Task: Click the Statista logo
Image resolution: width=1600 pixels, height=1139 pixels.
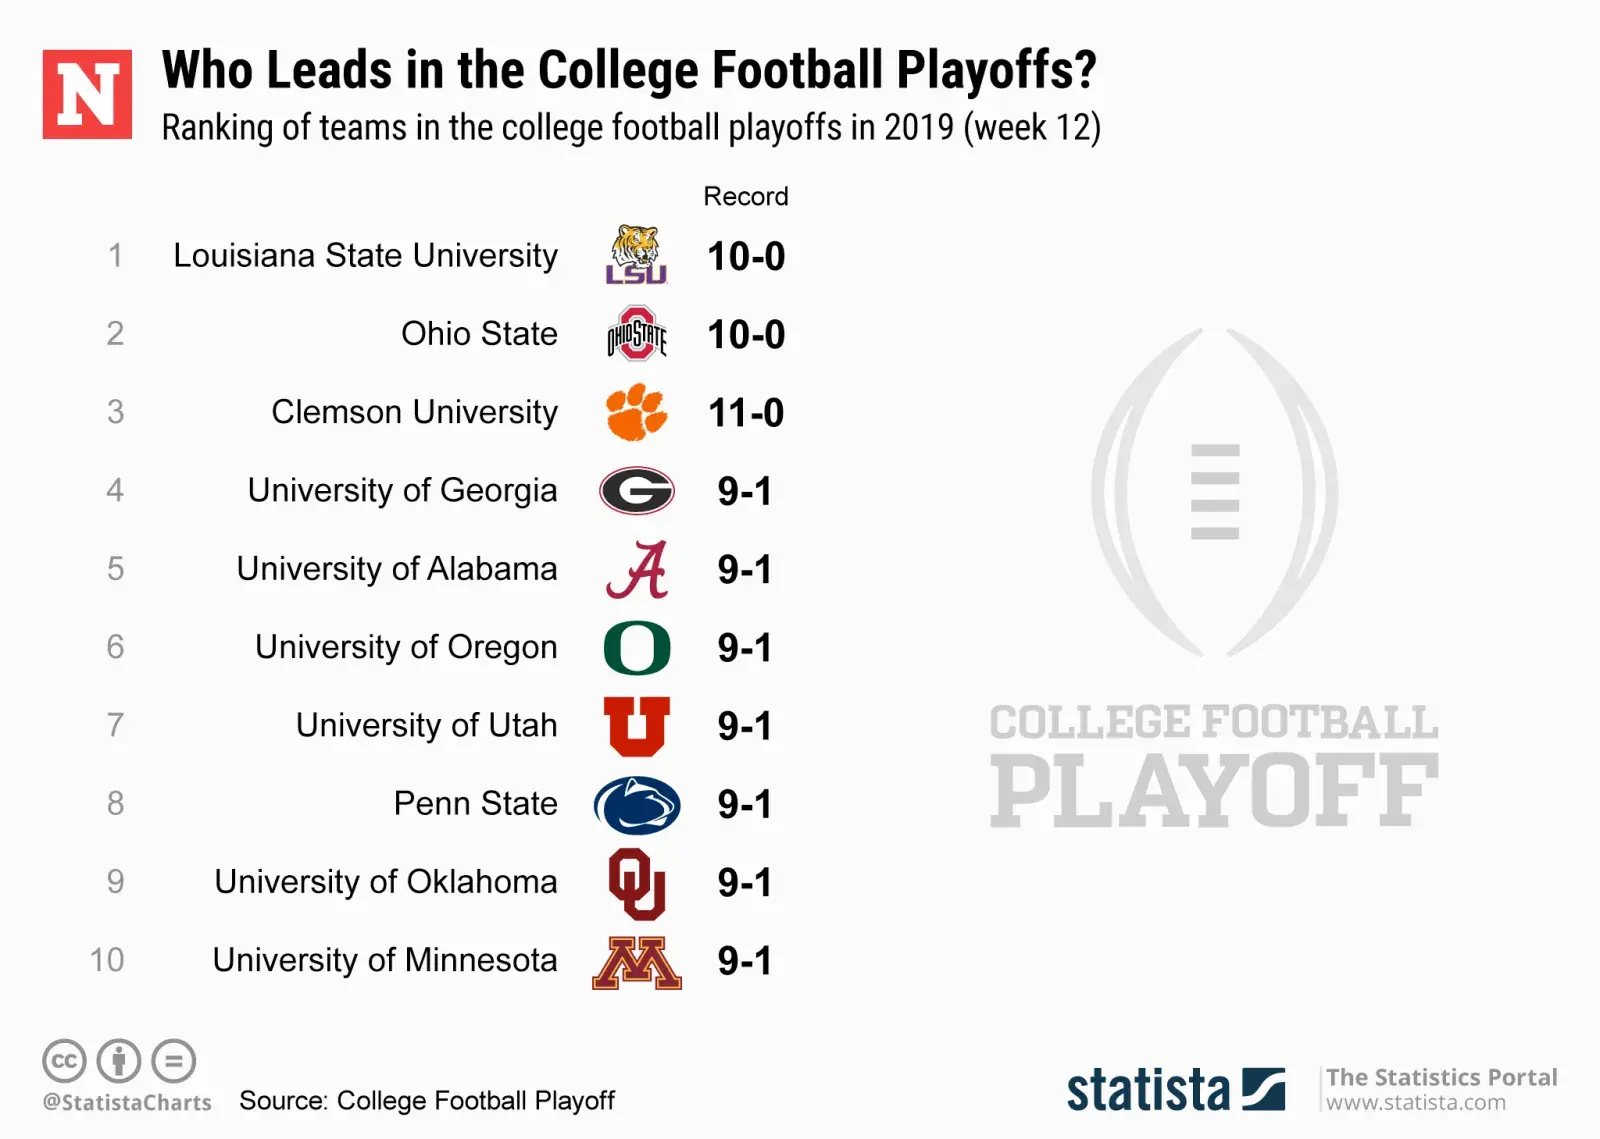Action: (1175, 1090)
